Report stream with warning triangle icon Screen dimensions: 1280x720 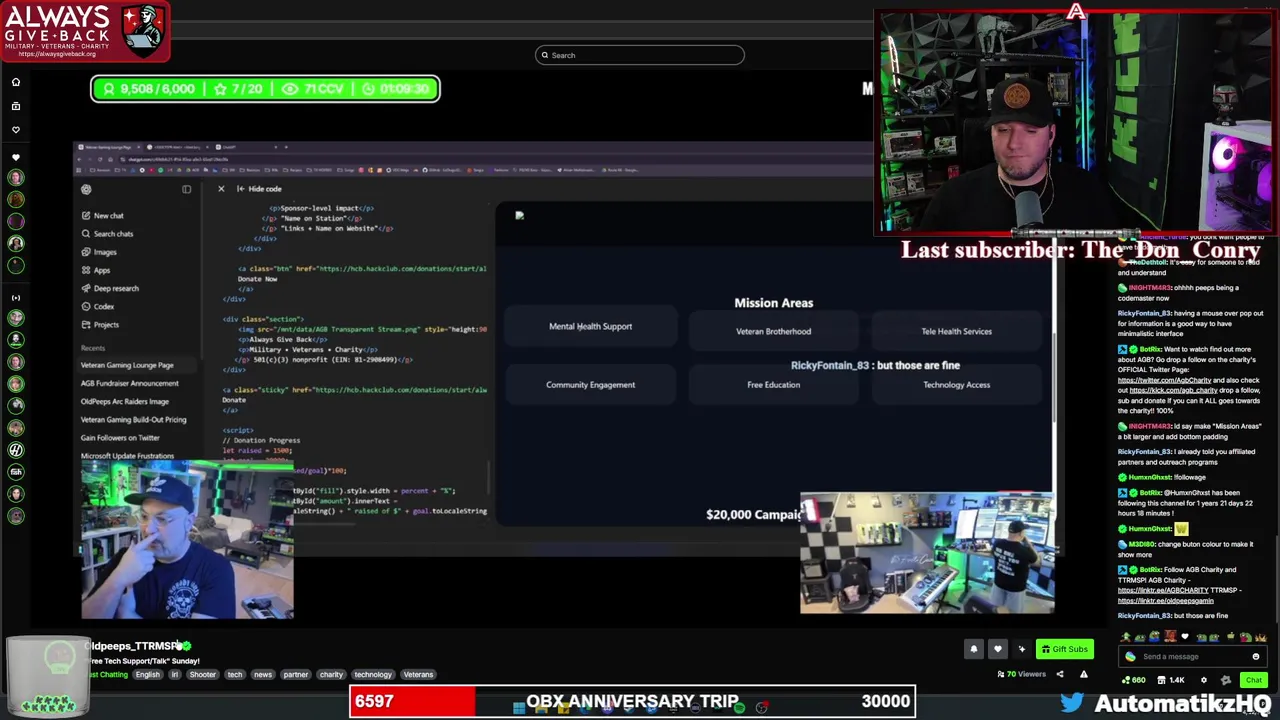pyautogui.click(x=1083, y=674)
